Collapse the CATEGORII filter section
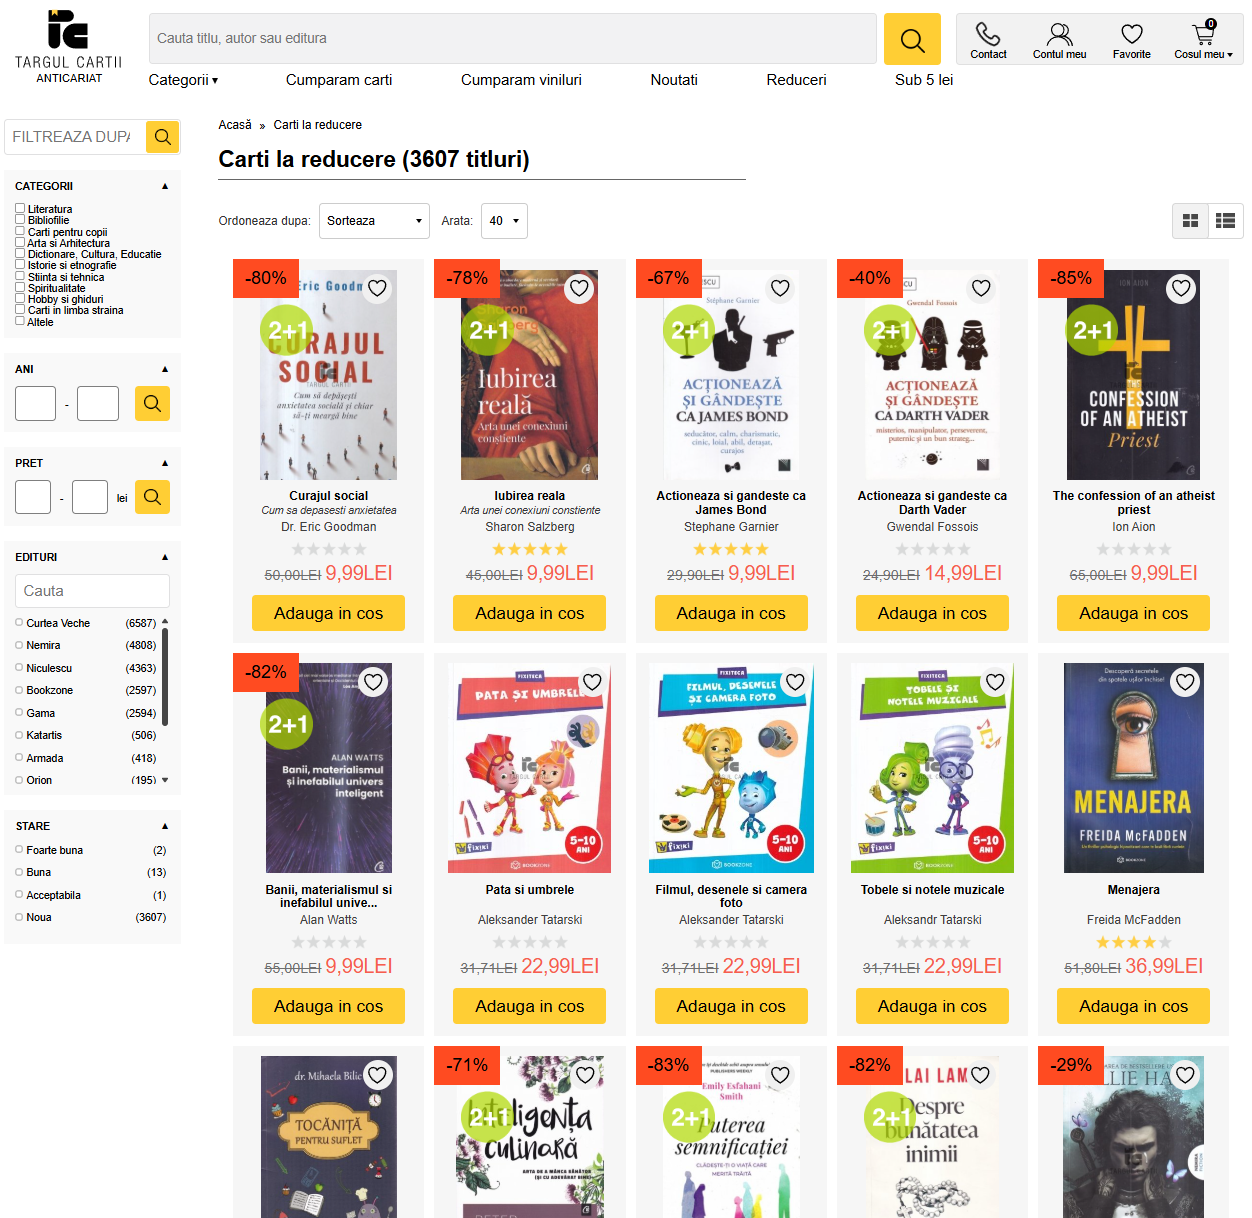 coord(165,186)
